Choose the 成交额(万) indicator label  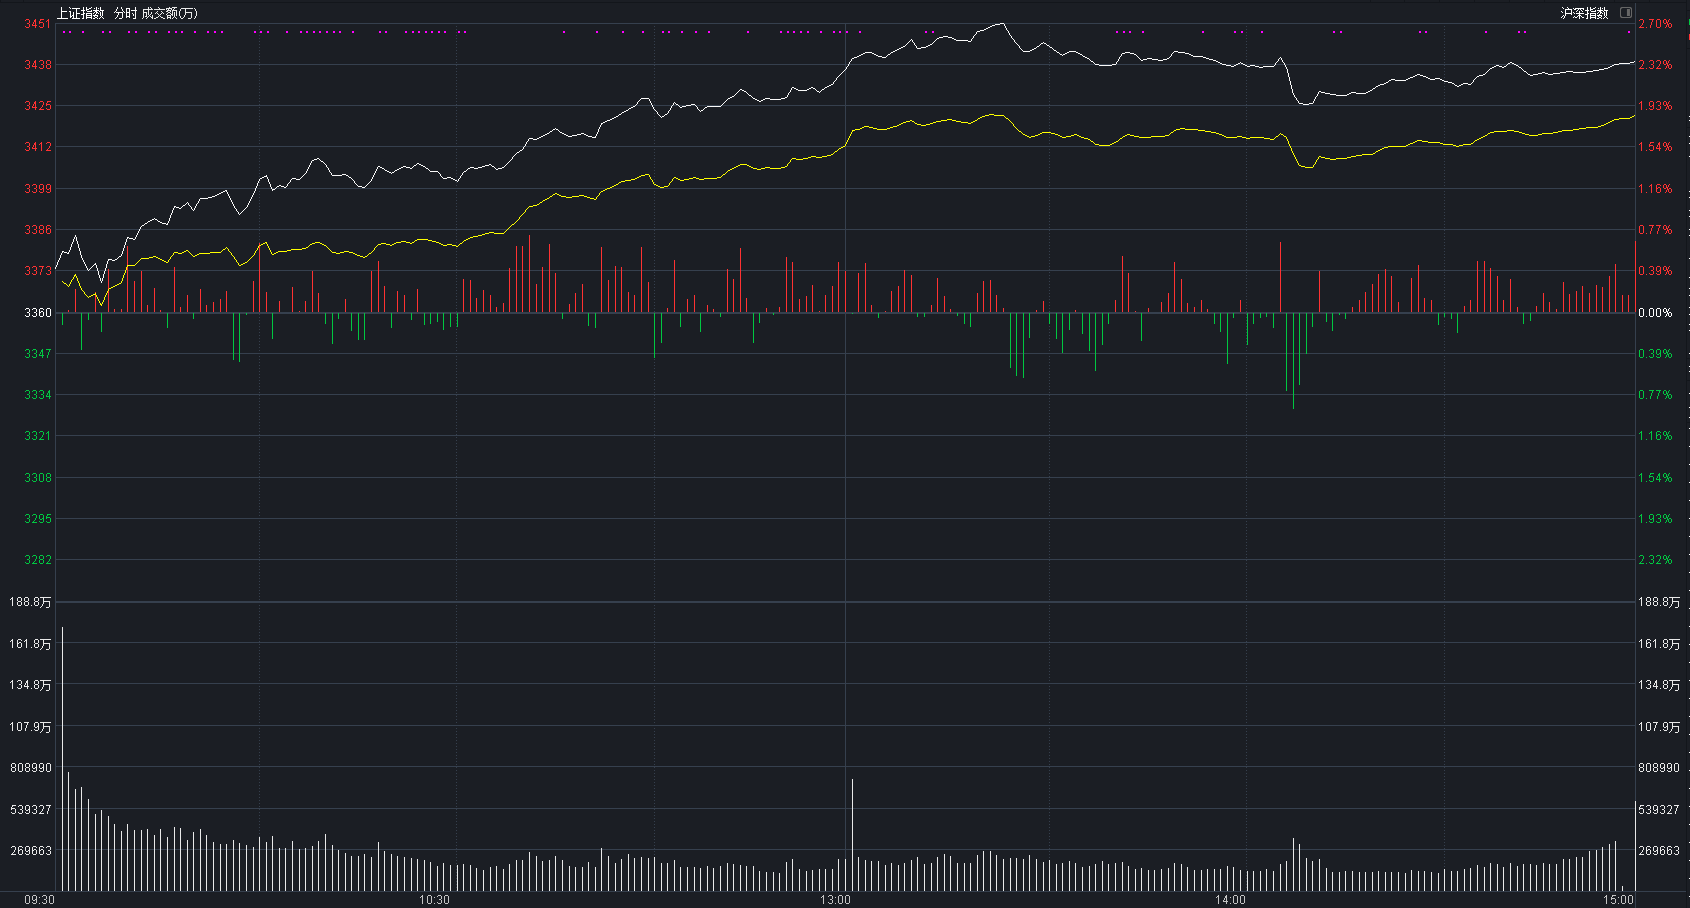coord(170,13)
